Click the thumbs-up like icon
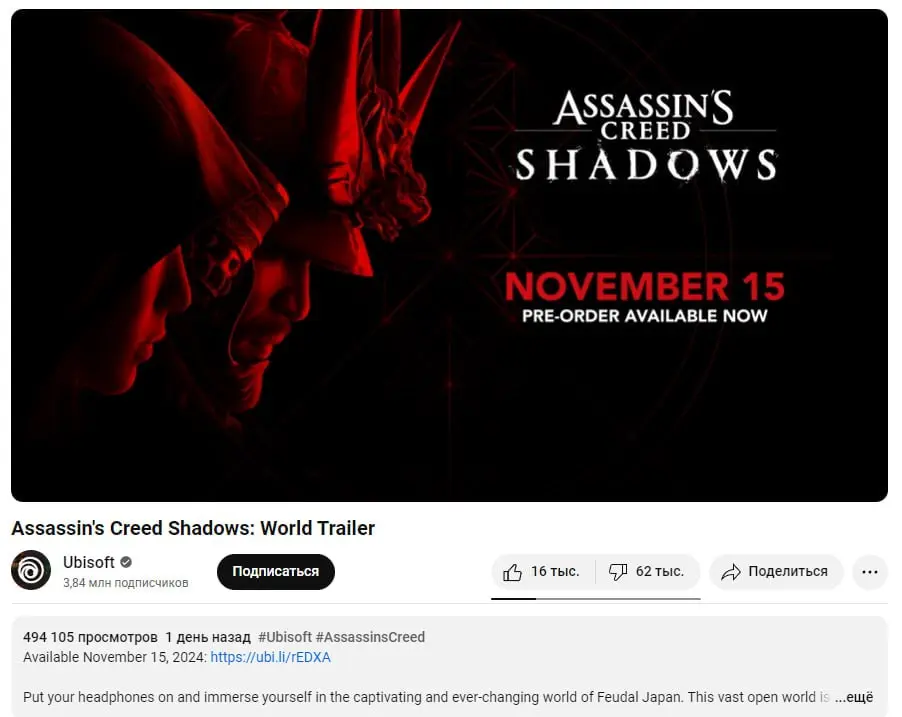The width and height of the screenshot is (902, 717). point(512,572)
